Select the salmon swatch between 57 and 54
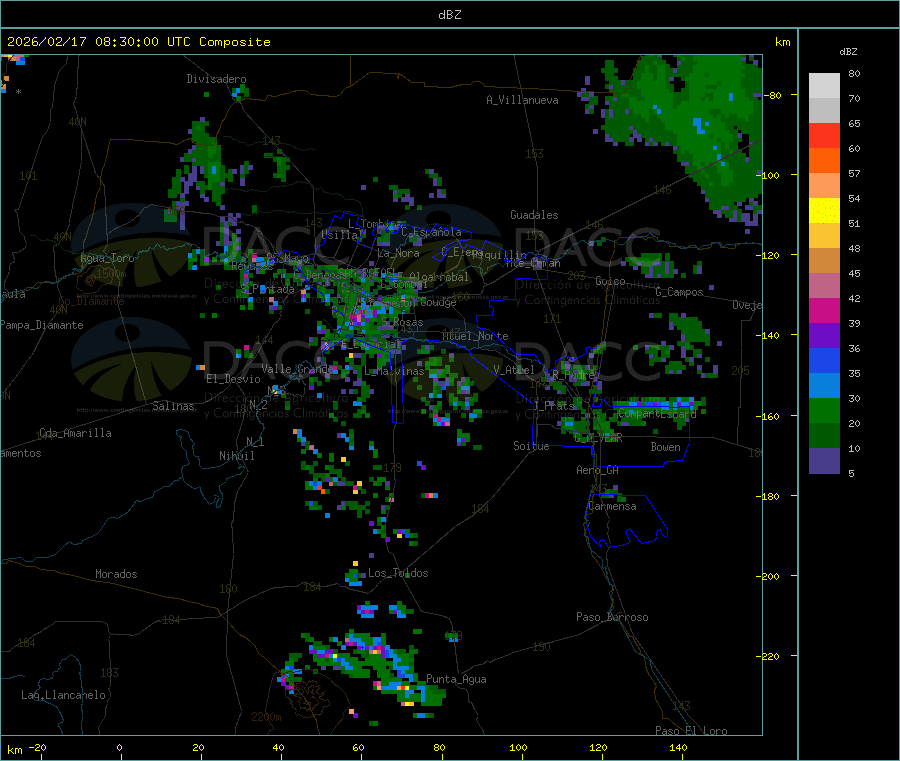The image size is (900, 761). (824, 185)
